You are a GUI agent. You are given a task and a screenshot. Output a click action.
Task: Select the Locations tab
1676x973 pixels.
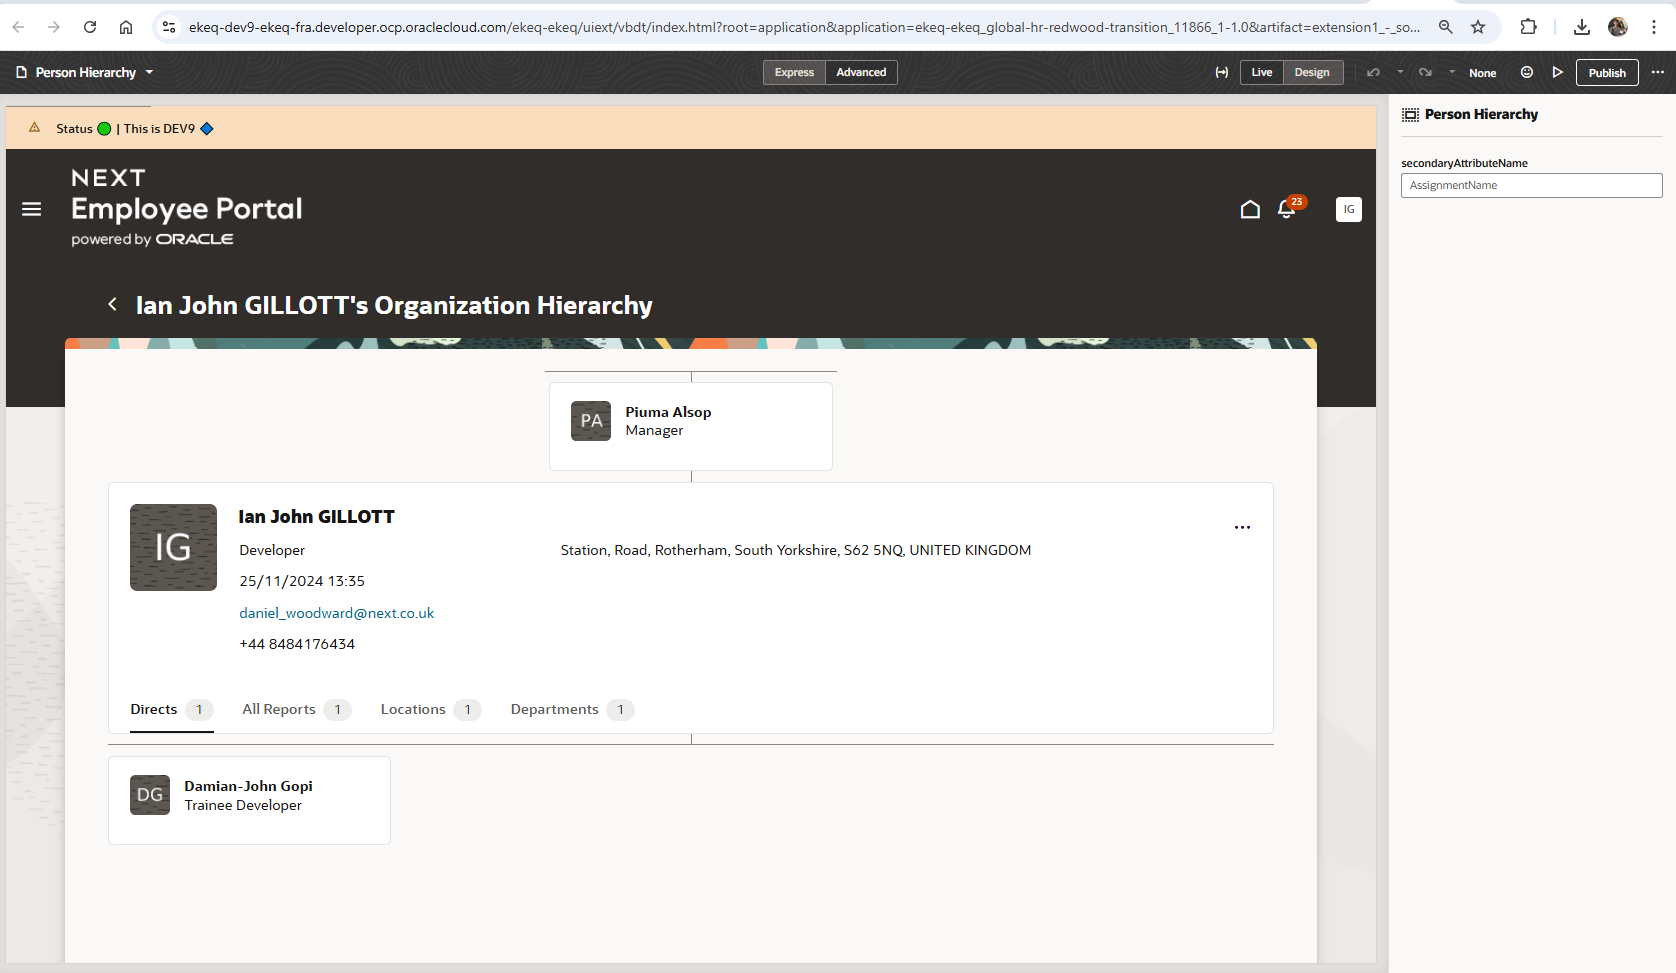431,709
